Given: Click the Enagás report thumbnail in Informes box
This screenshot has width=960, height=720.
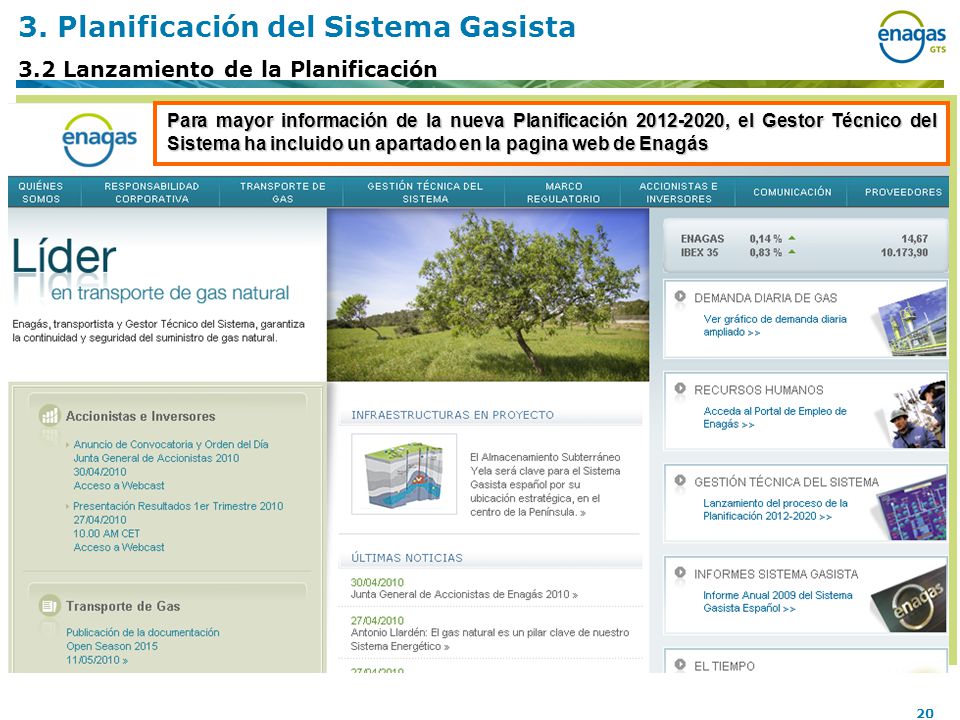Looking at the screenshot, I should coord(909,599).
